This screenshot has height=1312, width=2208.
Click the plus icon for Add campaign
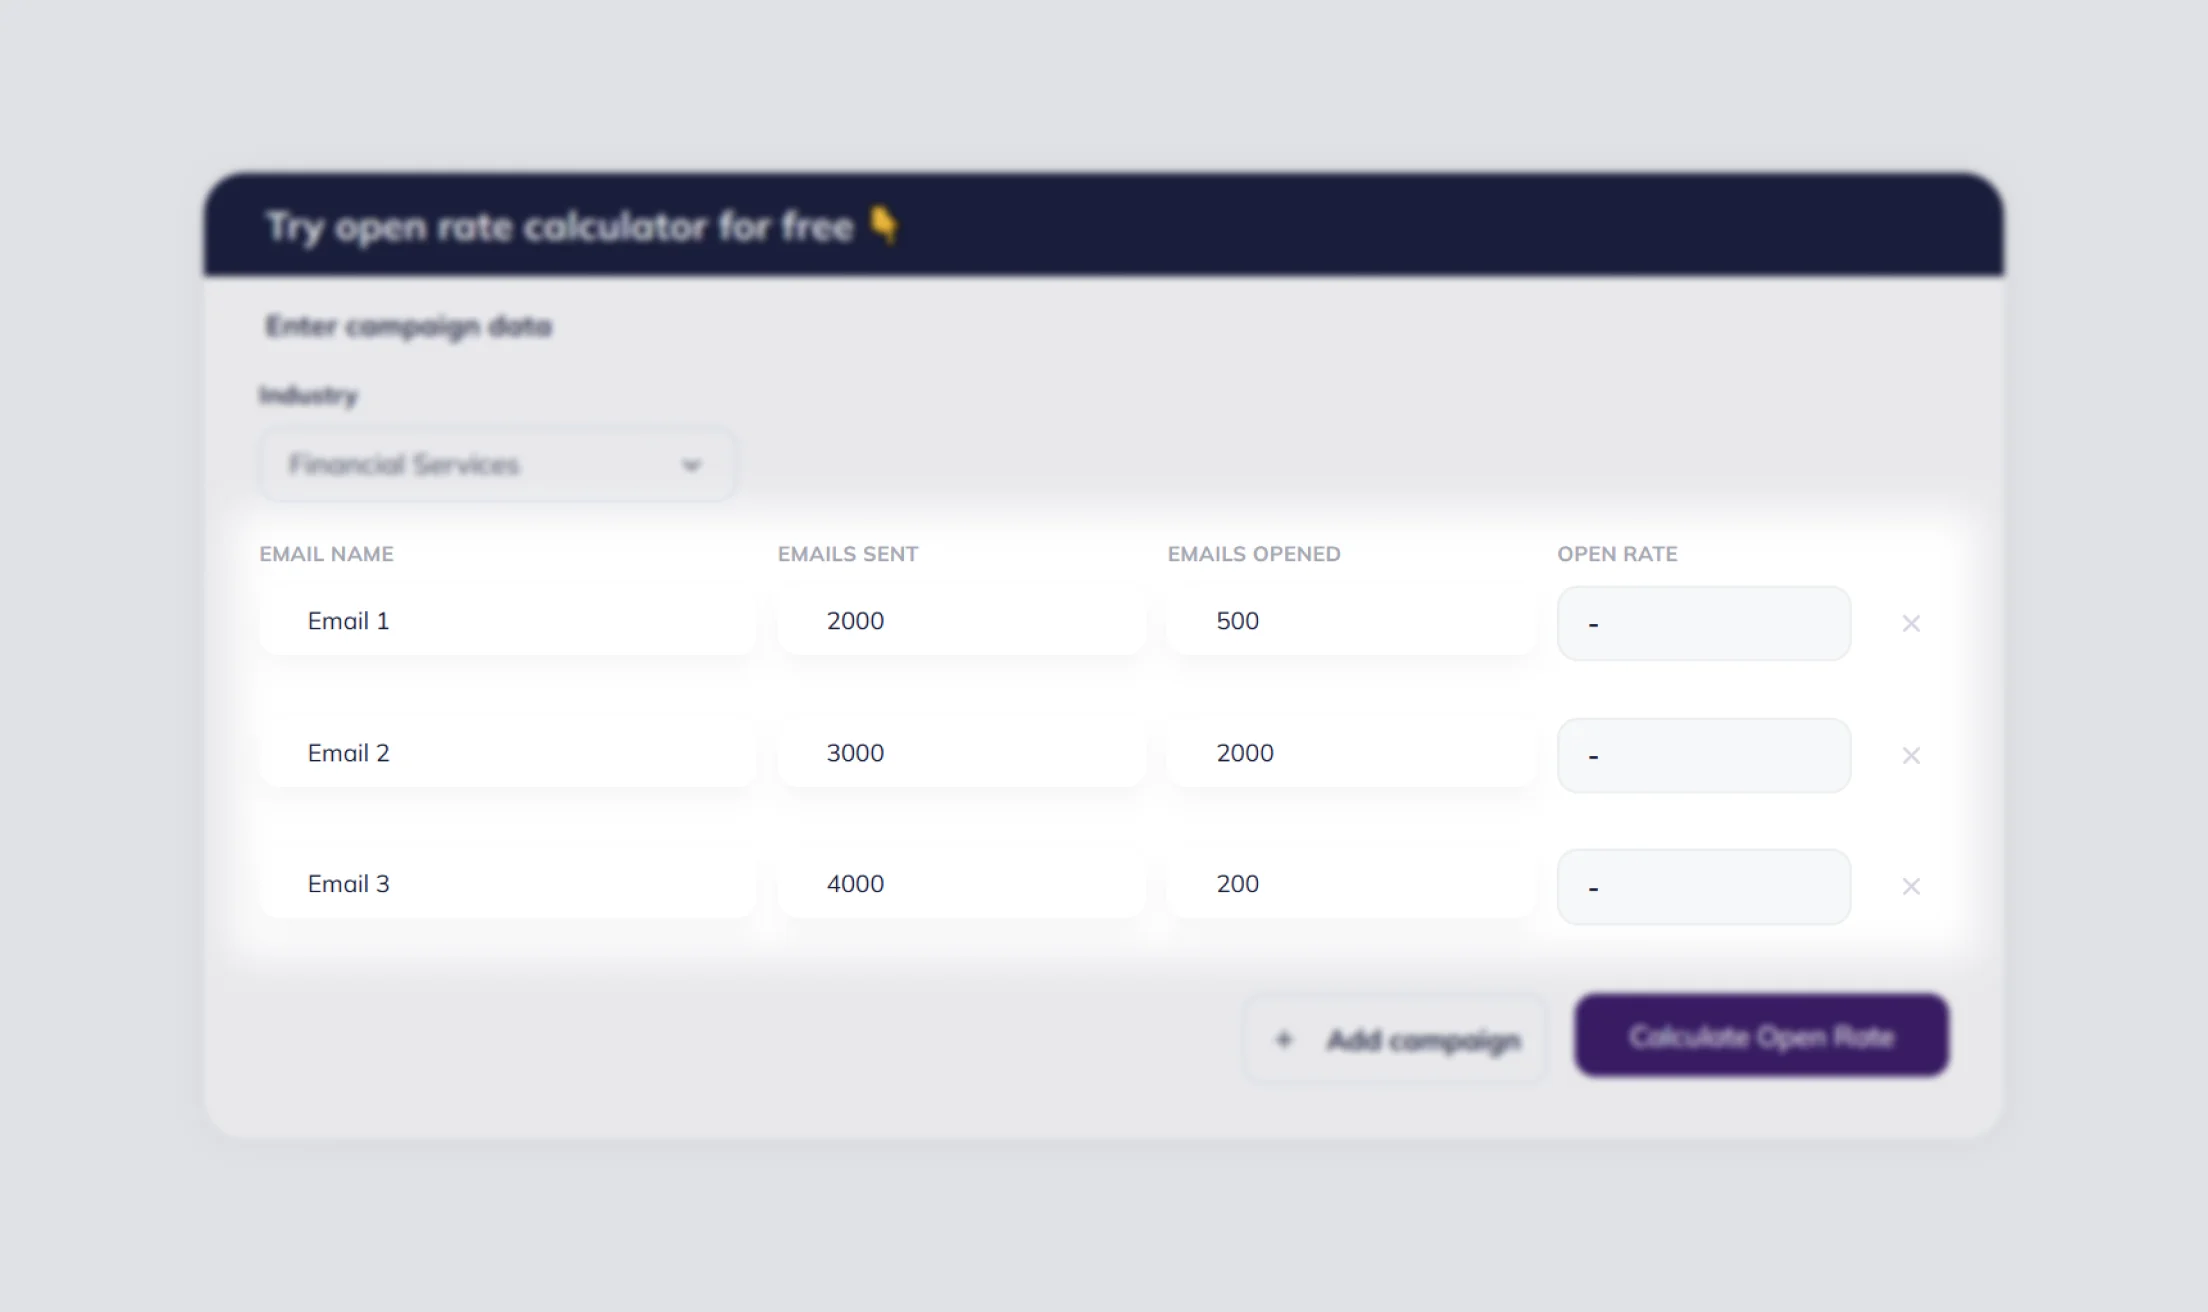(1284, 1040)
